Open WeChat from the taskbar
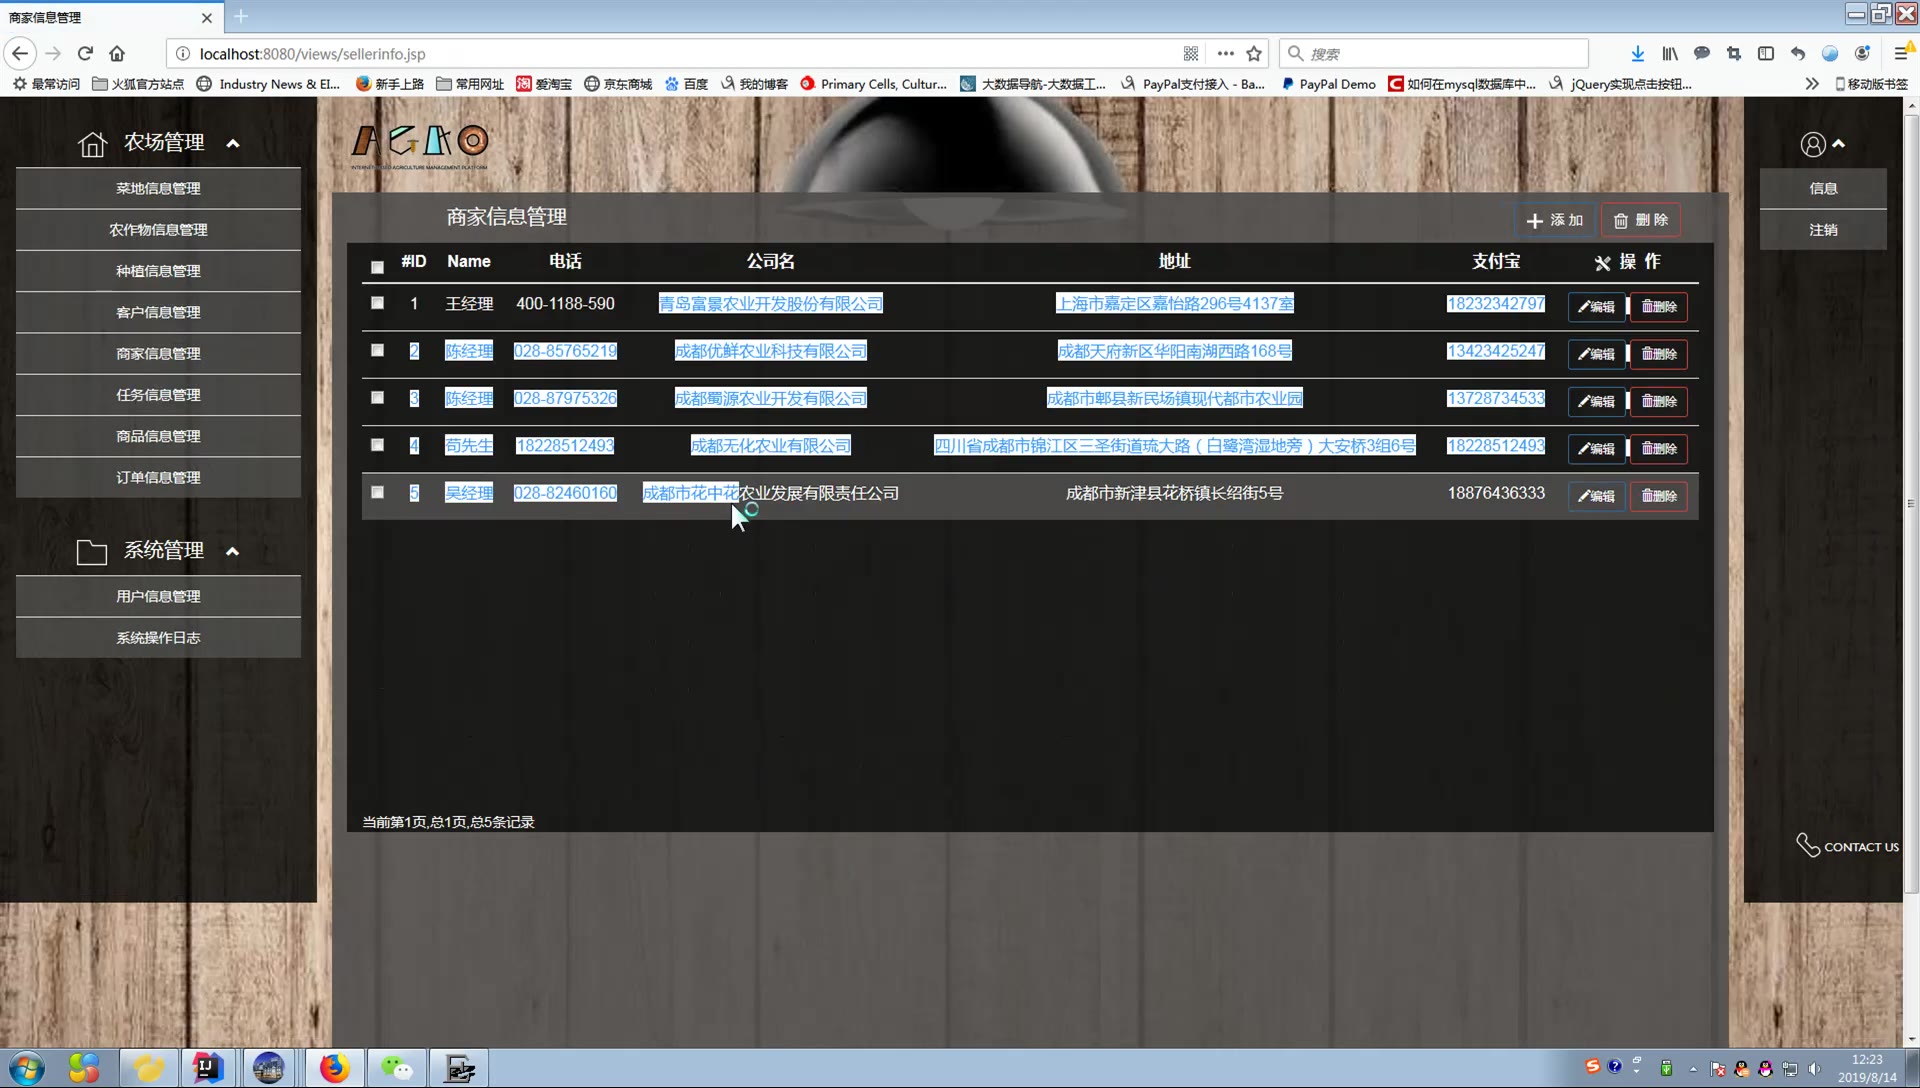The width and height of the screenshot is (1920, 1088). pyautogui.click(x=396, y=1068)
